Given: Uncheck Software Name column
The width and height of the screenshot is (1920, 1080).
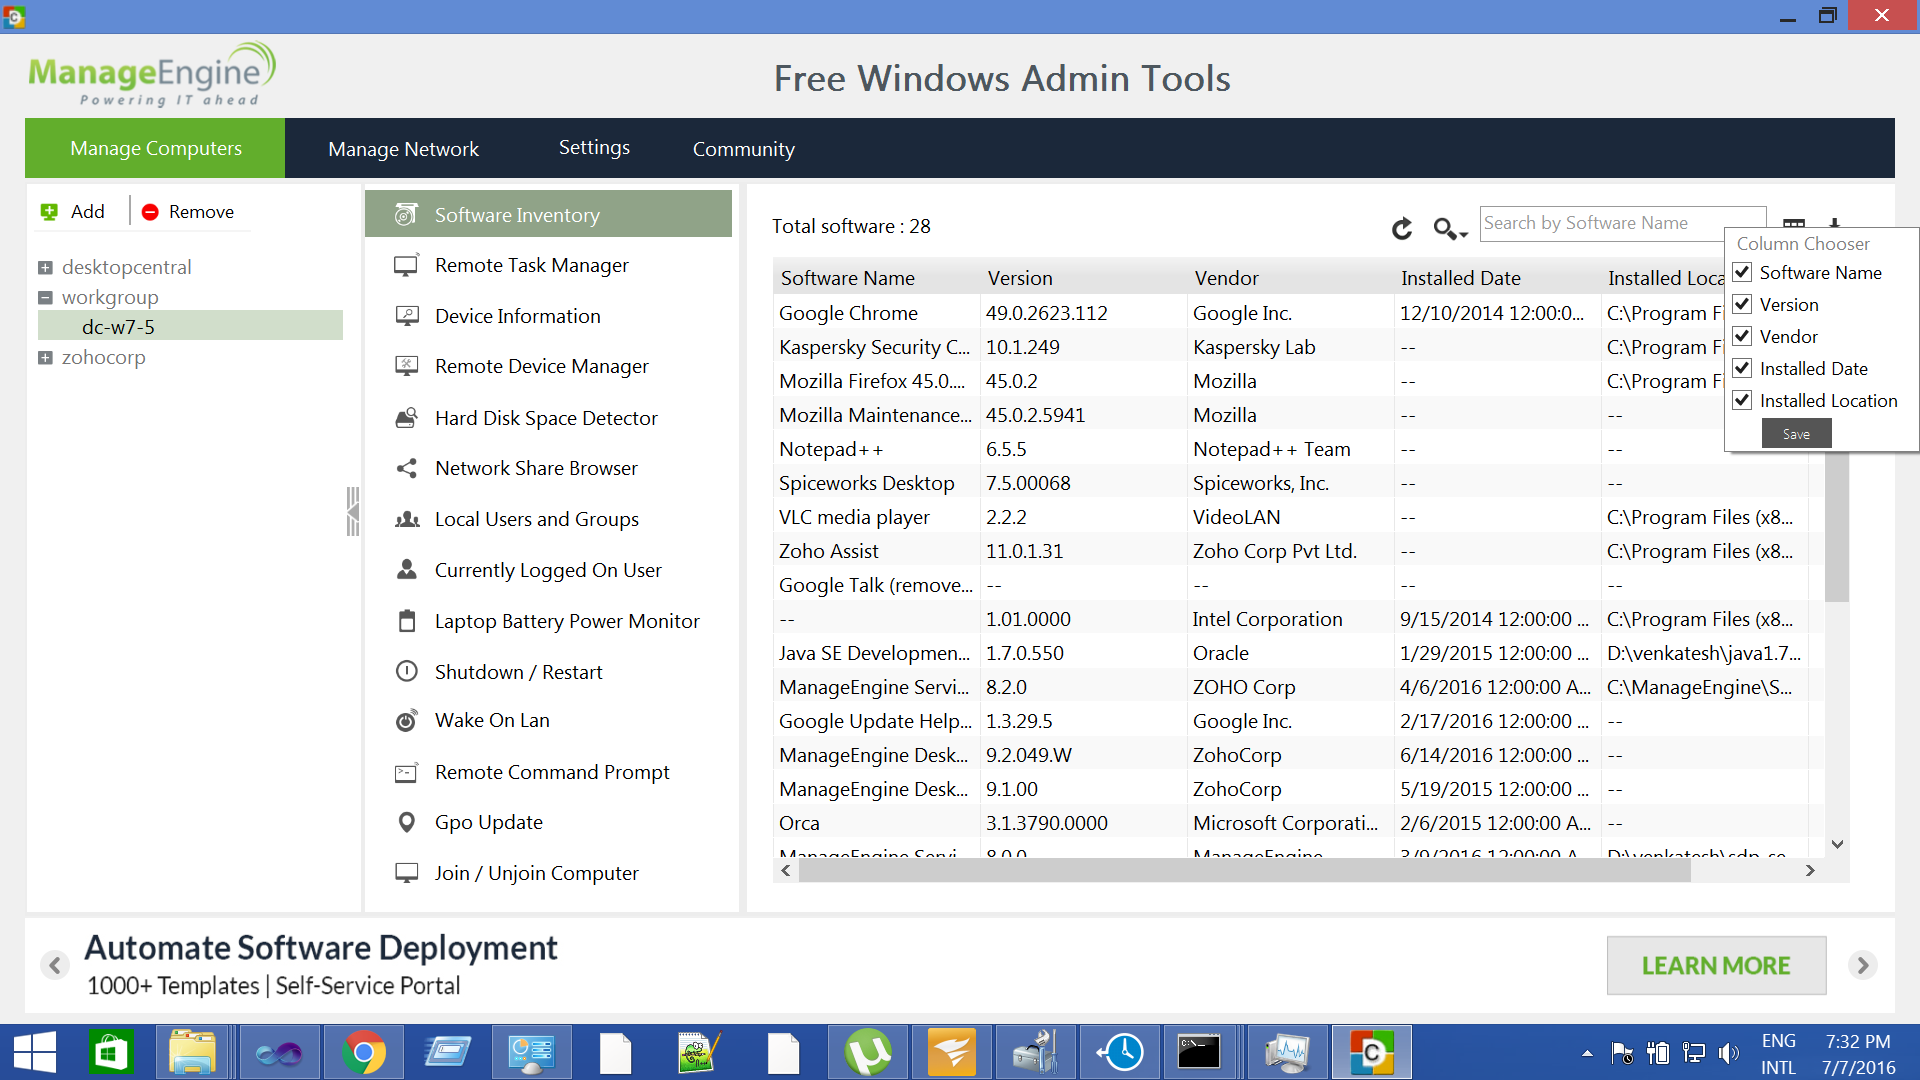Looking at the screenshot, I should pos(1742,272).
